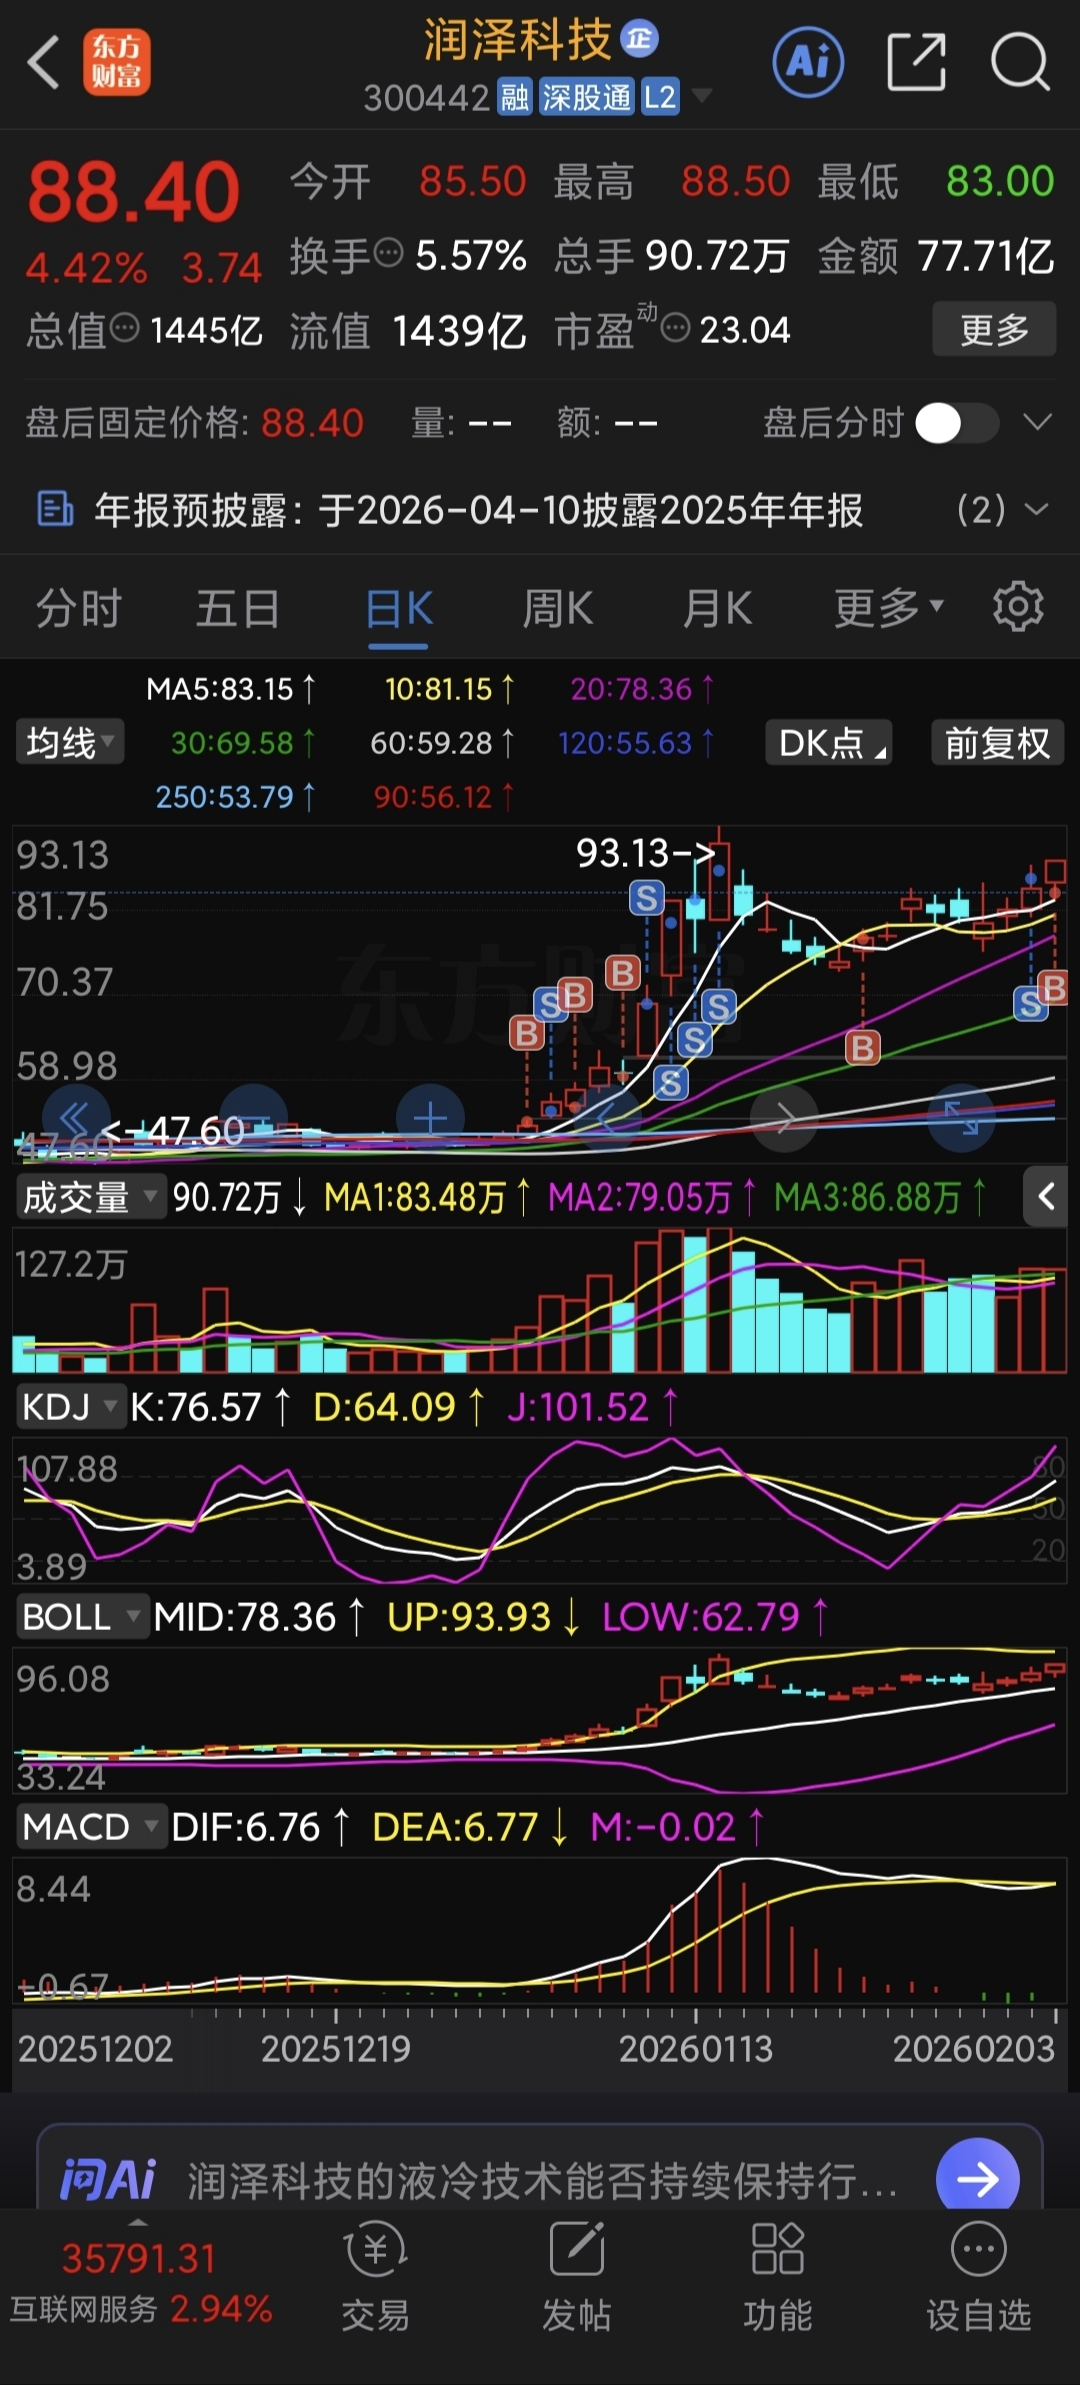The image size is (1080, 2385).
Task: Expand announcement list chevron next to (2)
Action: pos(1038,509)
